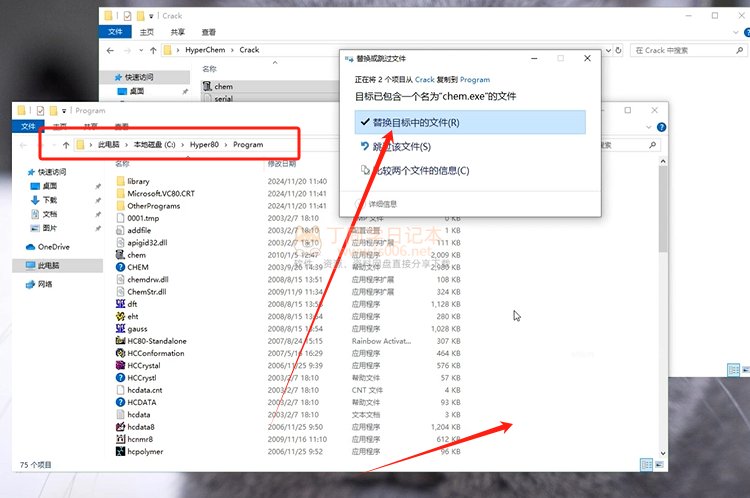Open the 文件 tab in Program window

[x=28, y=126]
